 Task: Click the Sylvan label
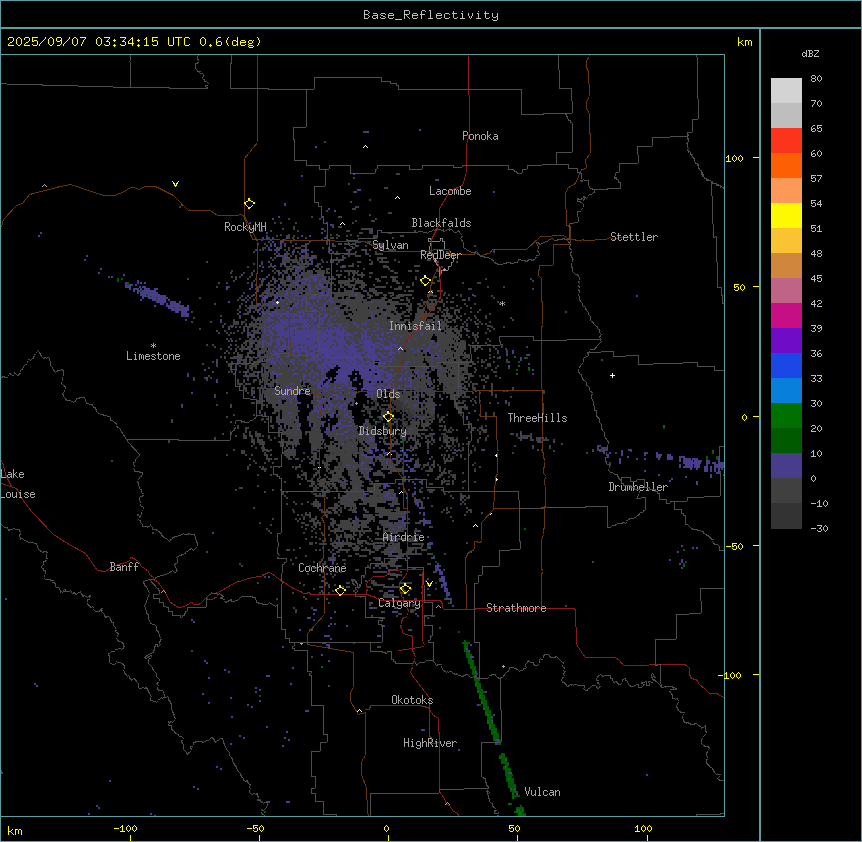tap(390, 245)
